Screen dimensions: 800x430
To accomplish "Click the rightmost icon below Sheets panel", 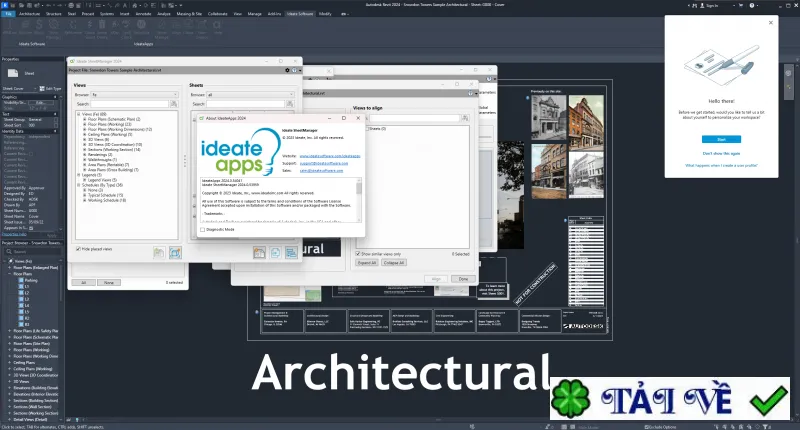I will click(291, 252).
